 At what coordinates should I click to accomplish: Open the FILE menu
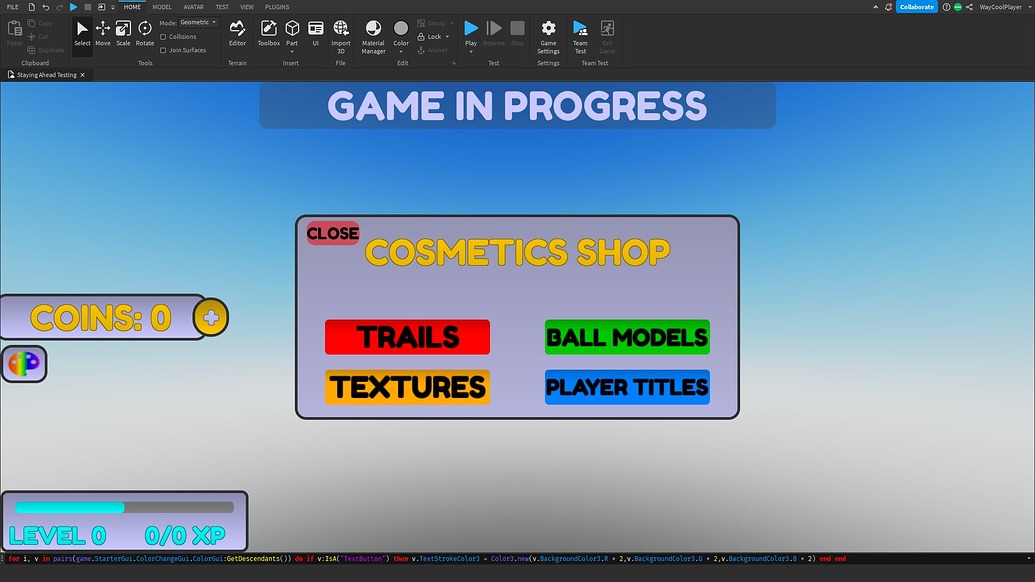click(12, 6)
